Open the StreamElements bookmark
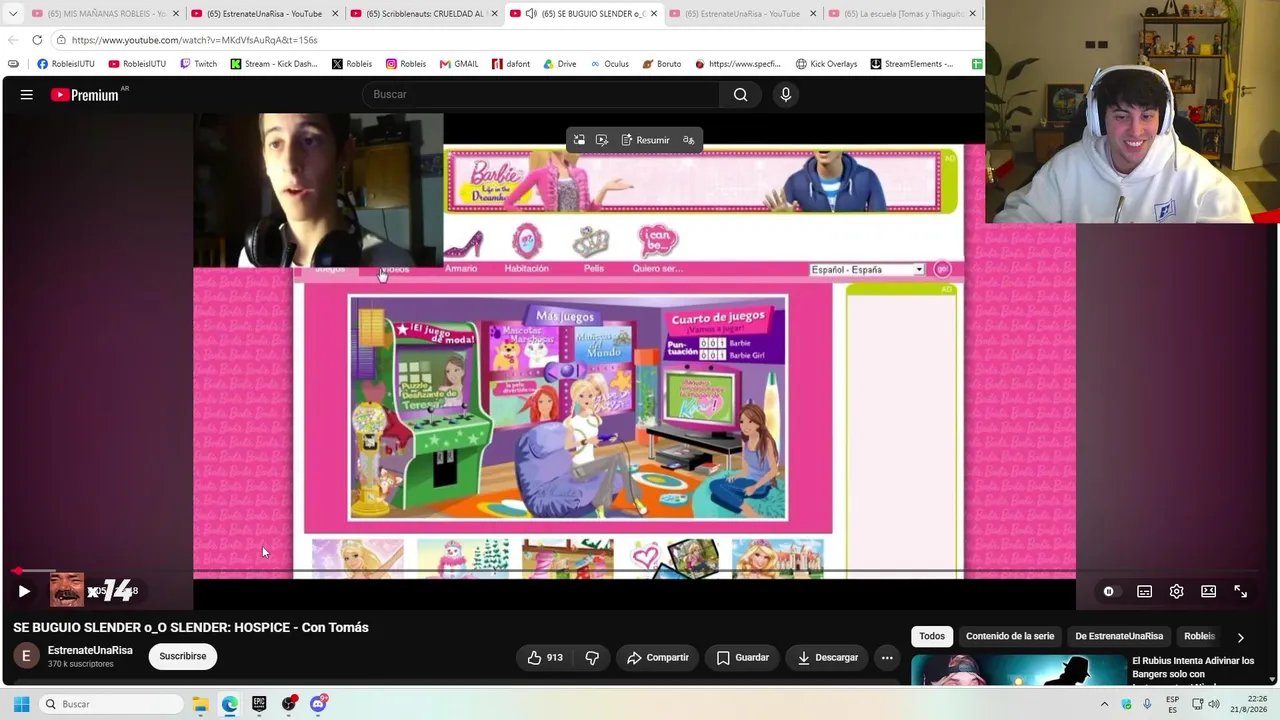This screenshot has height=720, width=1280. point(911,64)
